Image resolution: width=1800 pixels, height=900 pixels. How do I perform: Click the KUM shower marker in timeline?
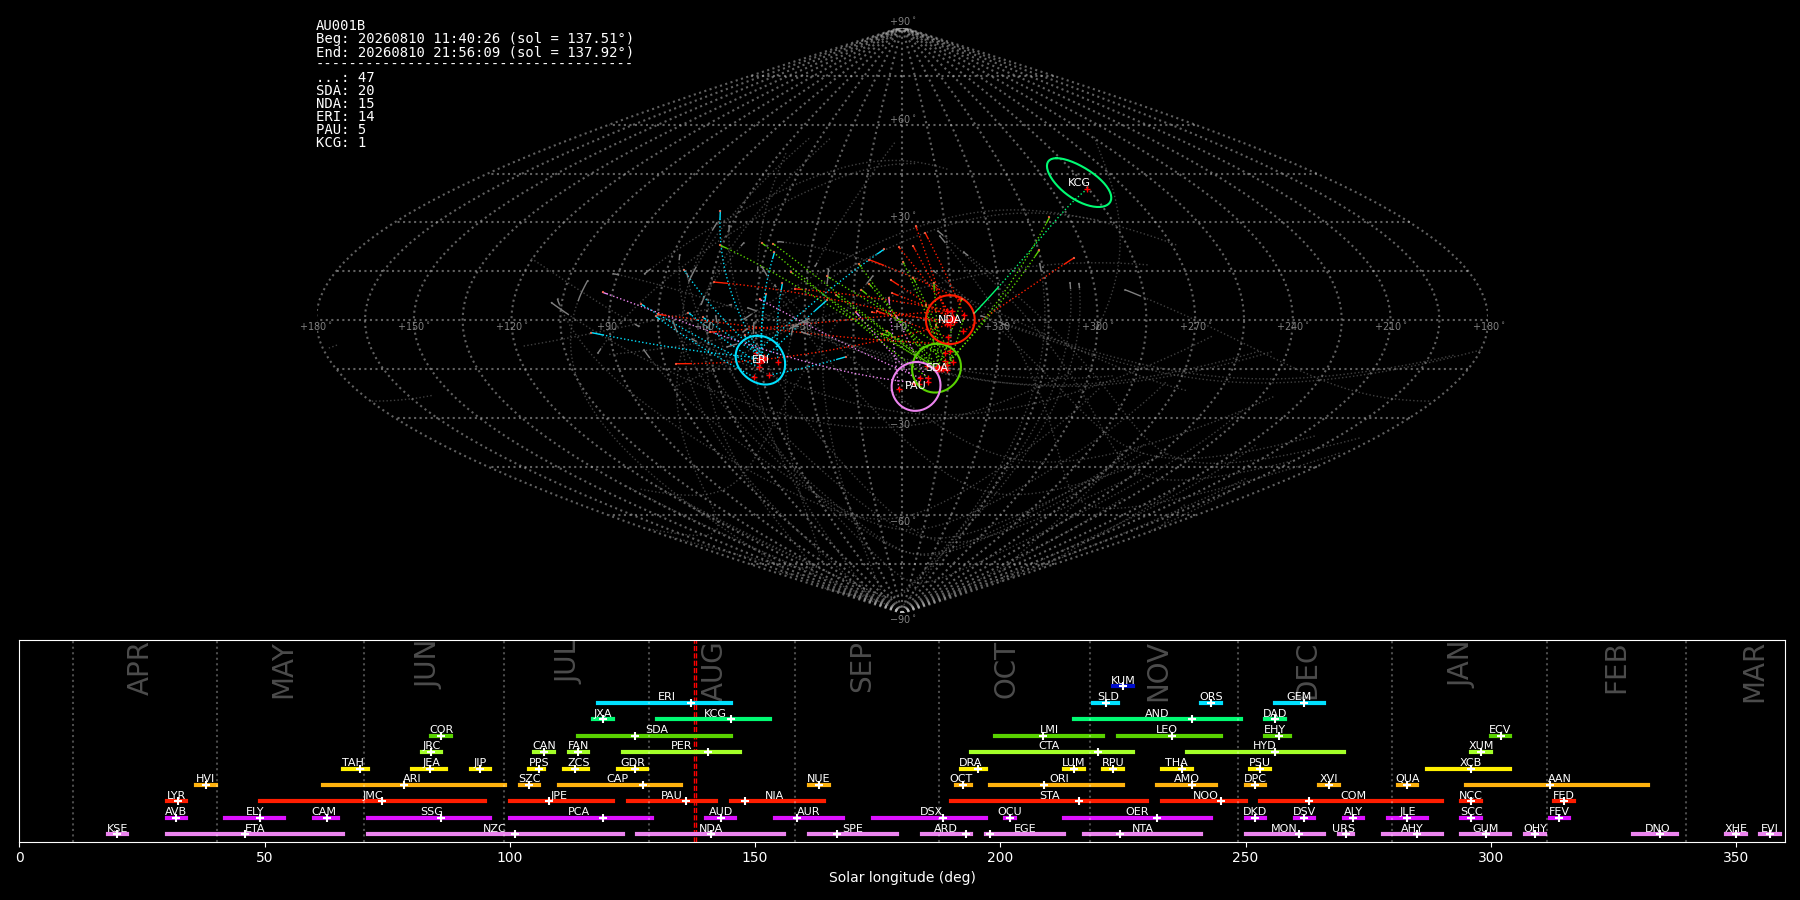[1123, 686]
